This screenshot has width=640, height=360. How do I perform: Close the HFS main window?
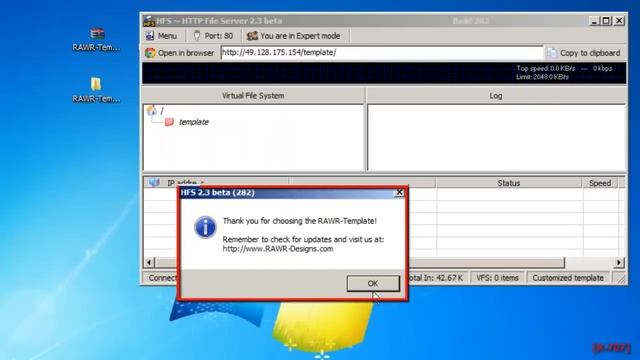619,20
